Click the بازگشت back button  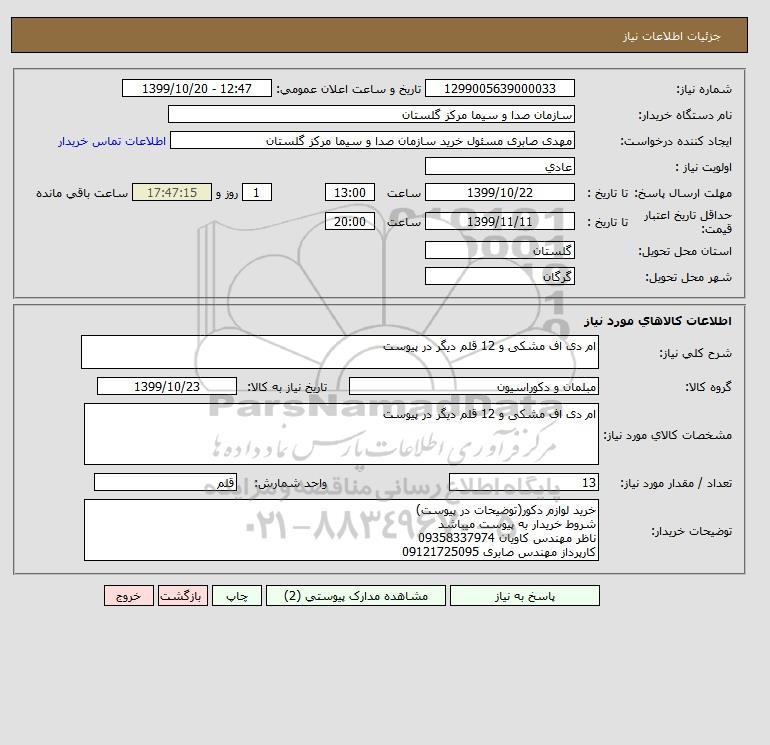tap(183, 596)
